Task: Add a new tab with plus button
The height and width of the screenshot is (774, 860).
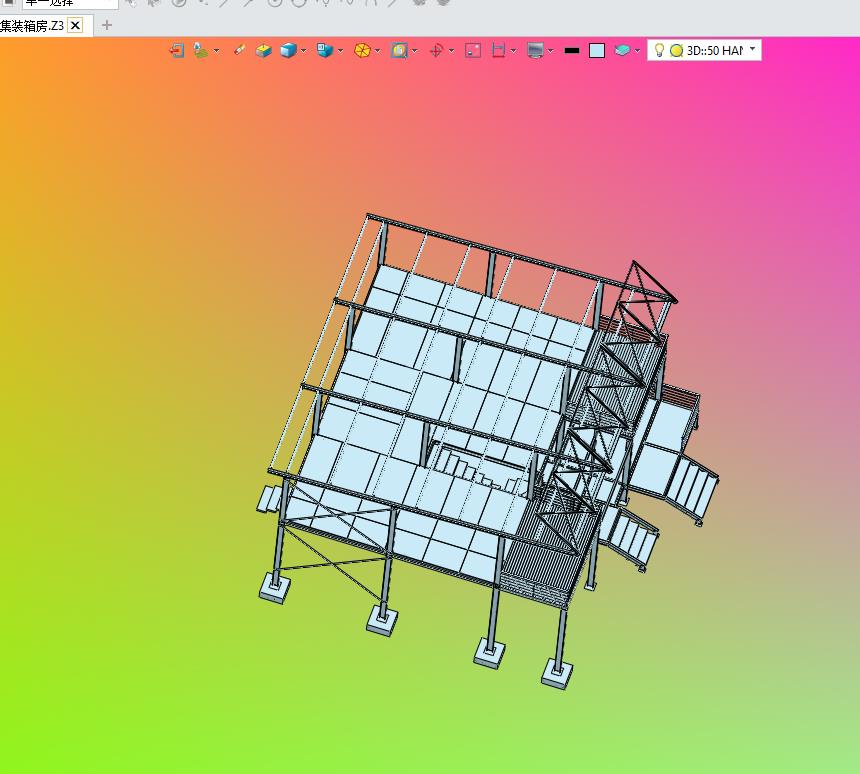Action: 107,25
